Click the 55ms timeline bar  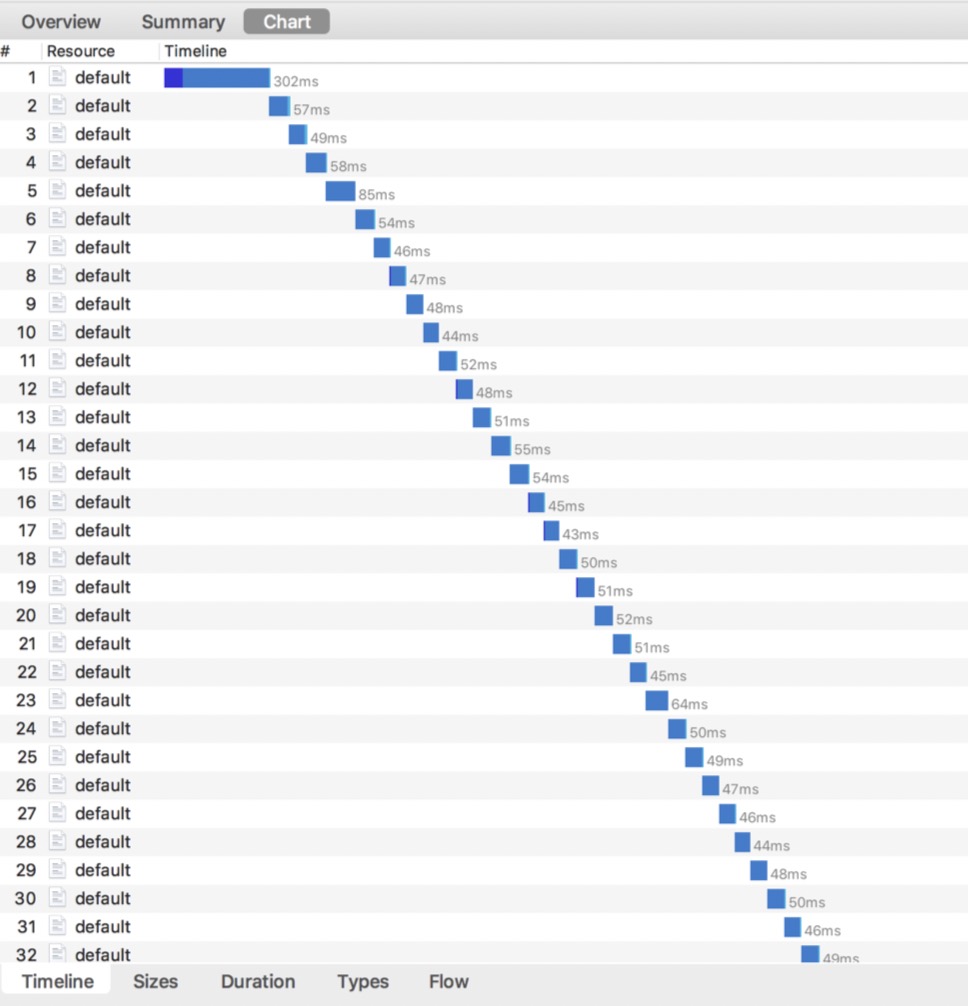pos(501,445)
